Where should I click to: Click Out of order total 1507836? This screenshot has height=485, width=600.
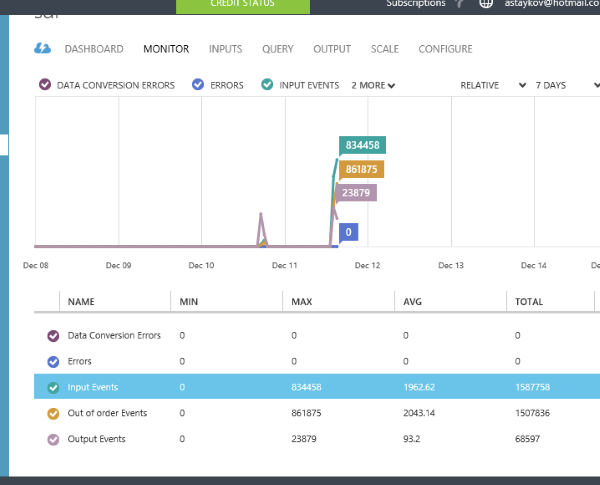(532, 413)
